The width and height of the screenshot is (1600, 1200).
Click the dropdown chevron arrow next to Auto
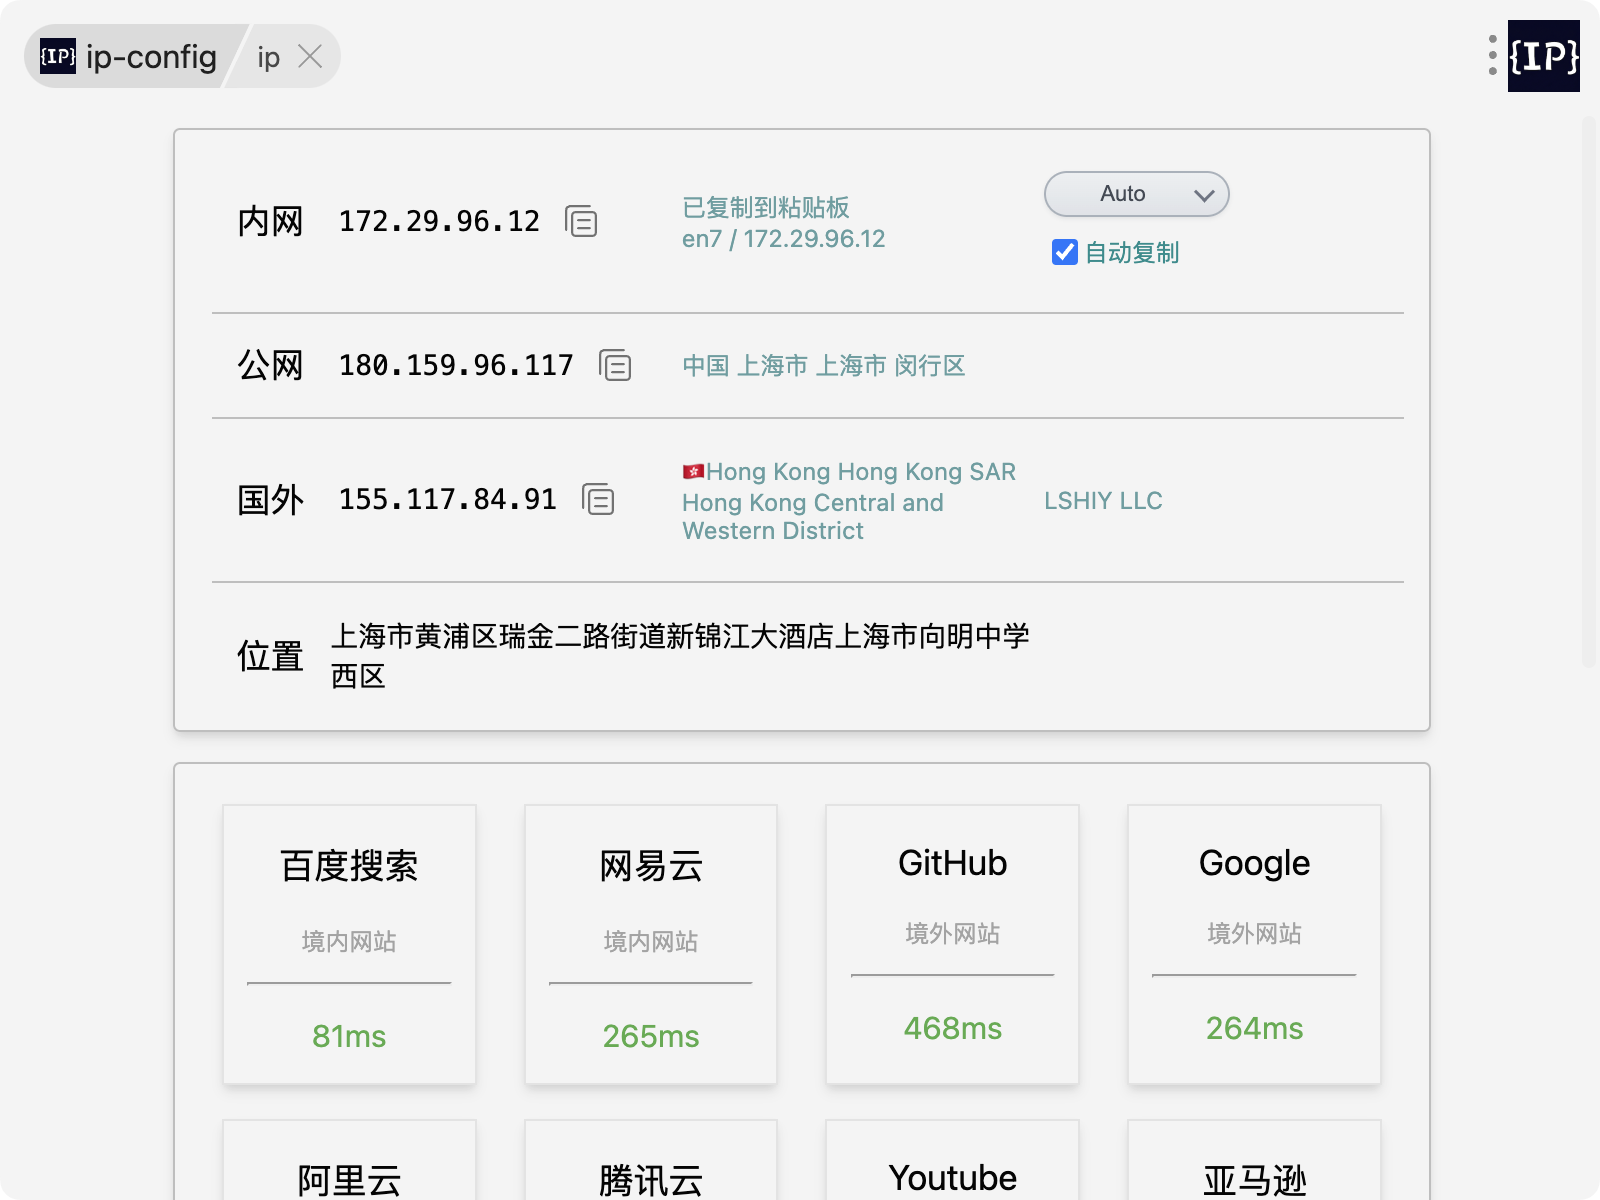(1204, 195)
